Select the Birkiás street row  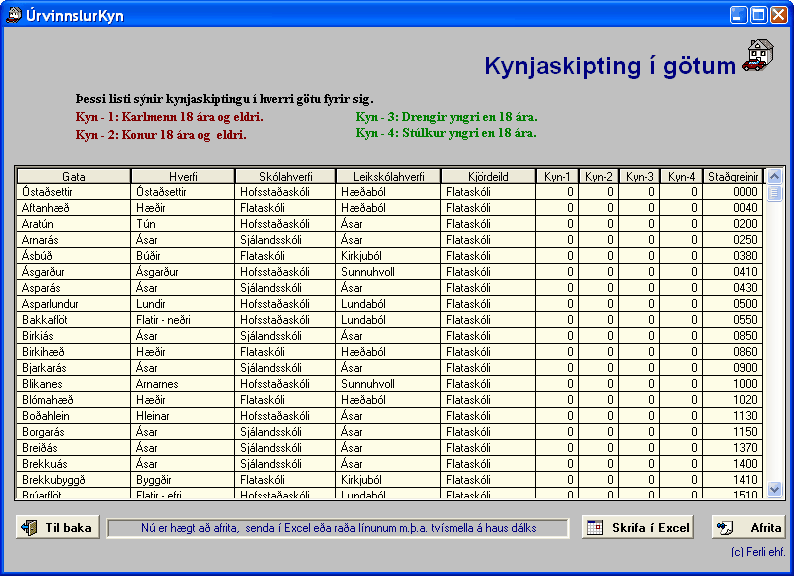tap(390, 336)
